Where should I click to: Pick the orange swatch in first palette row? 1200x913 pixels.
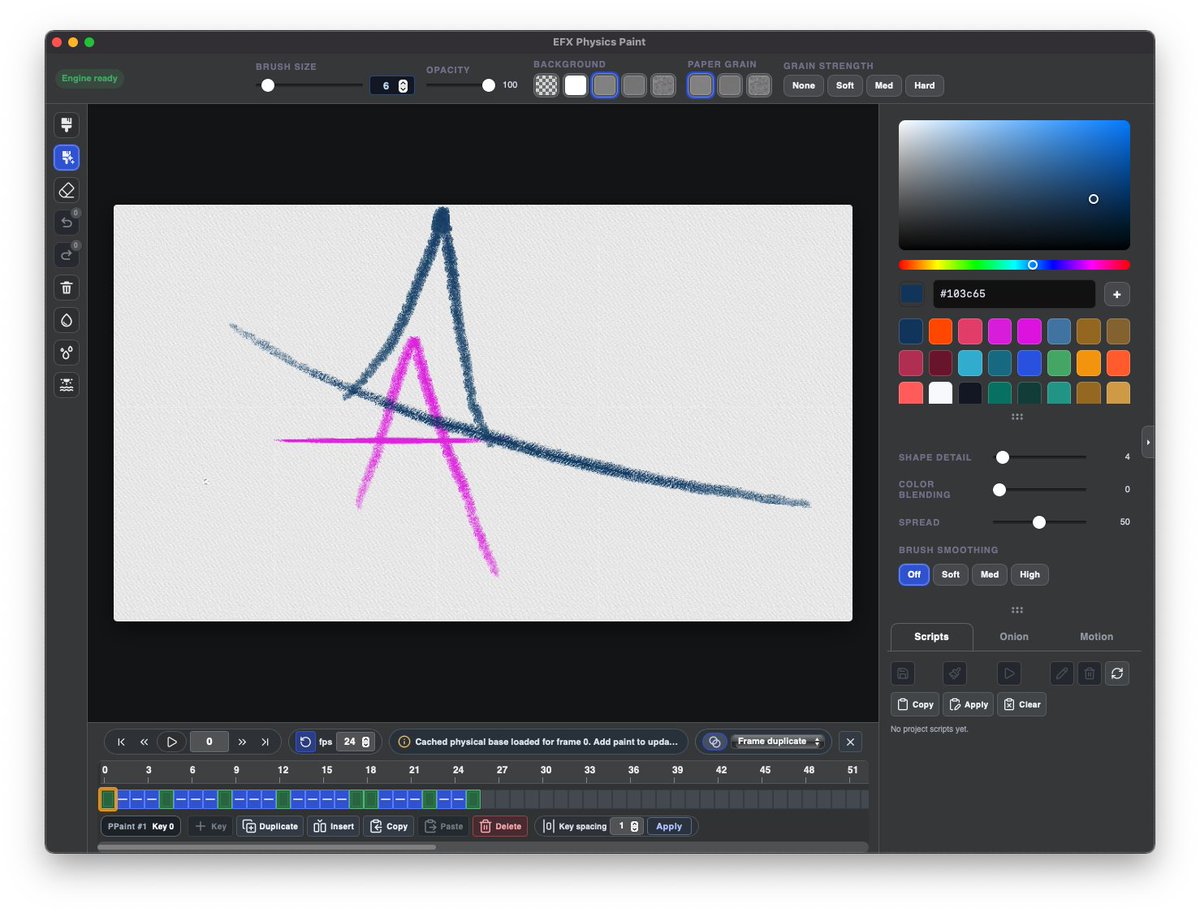pos(940,331)
